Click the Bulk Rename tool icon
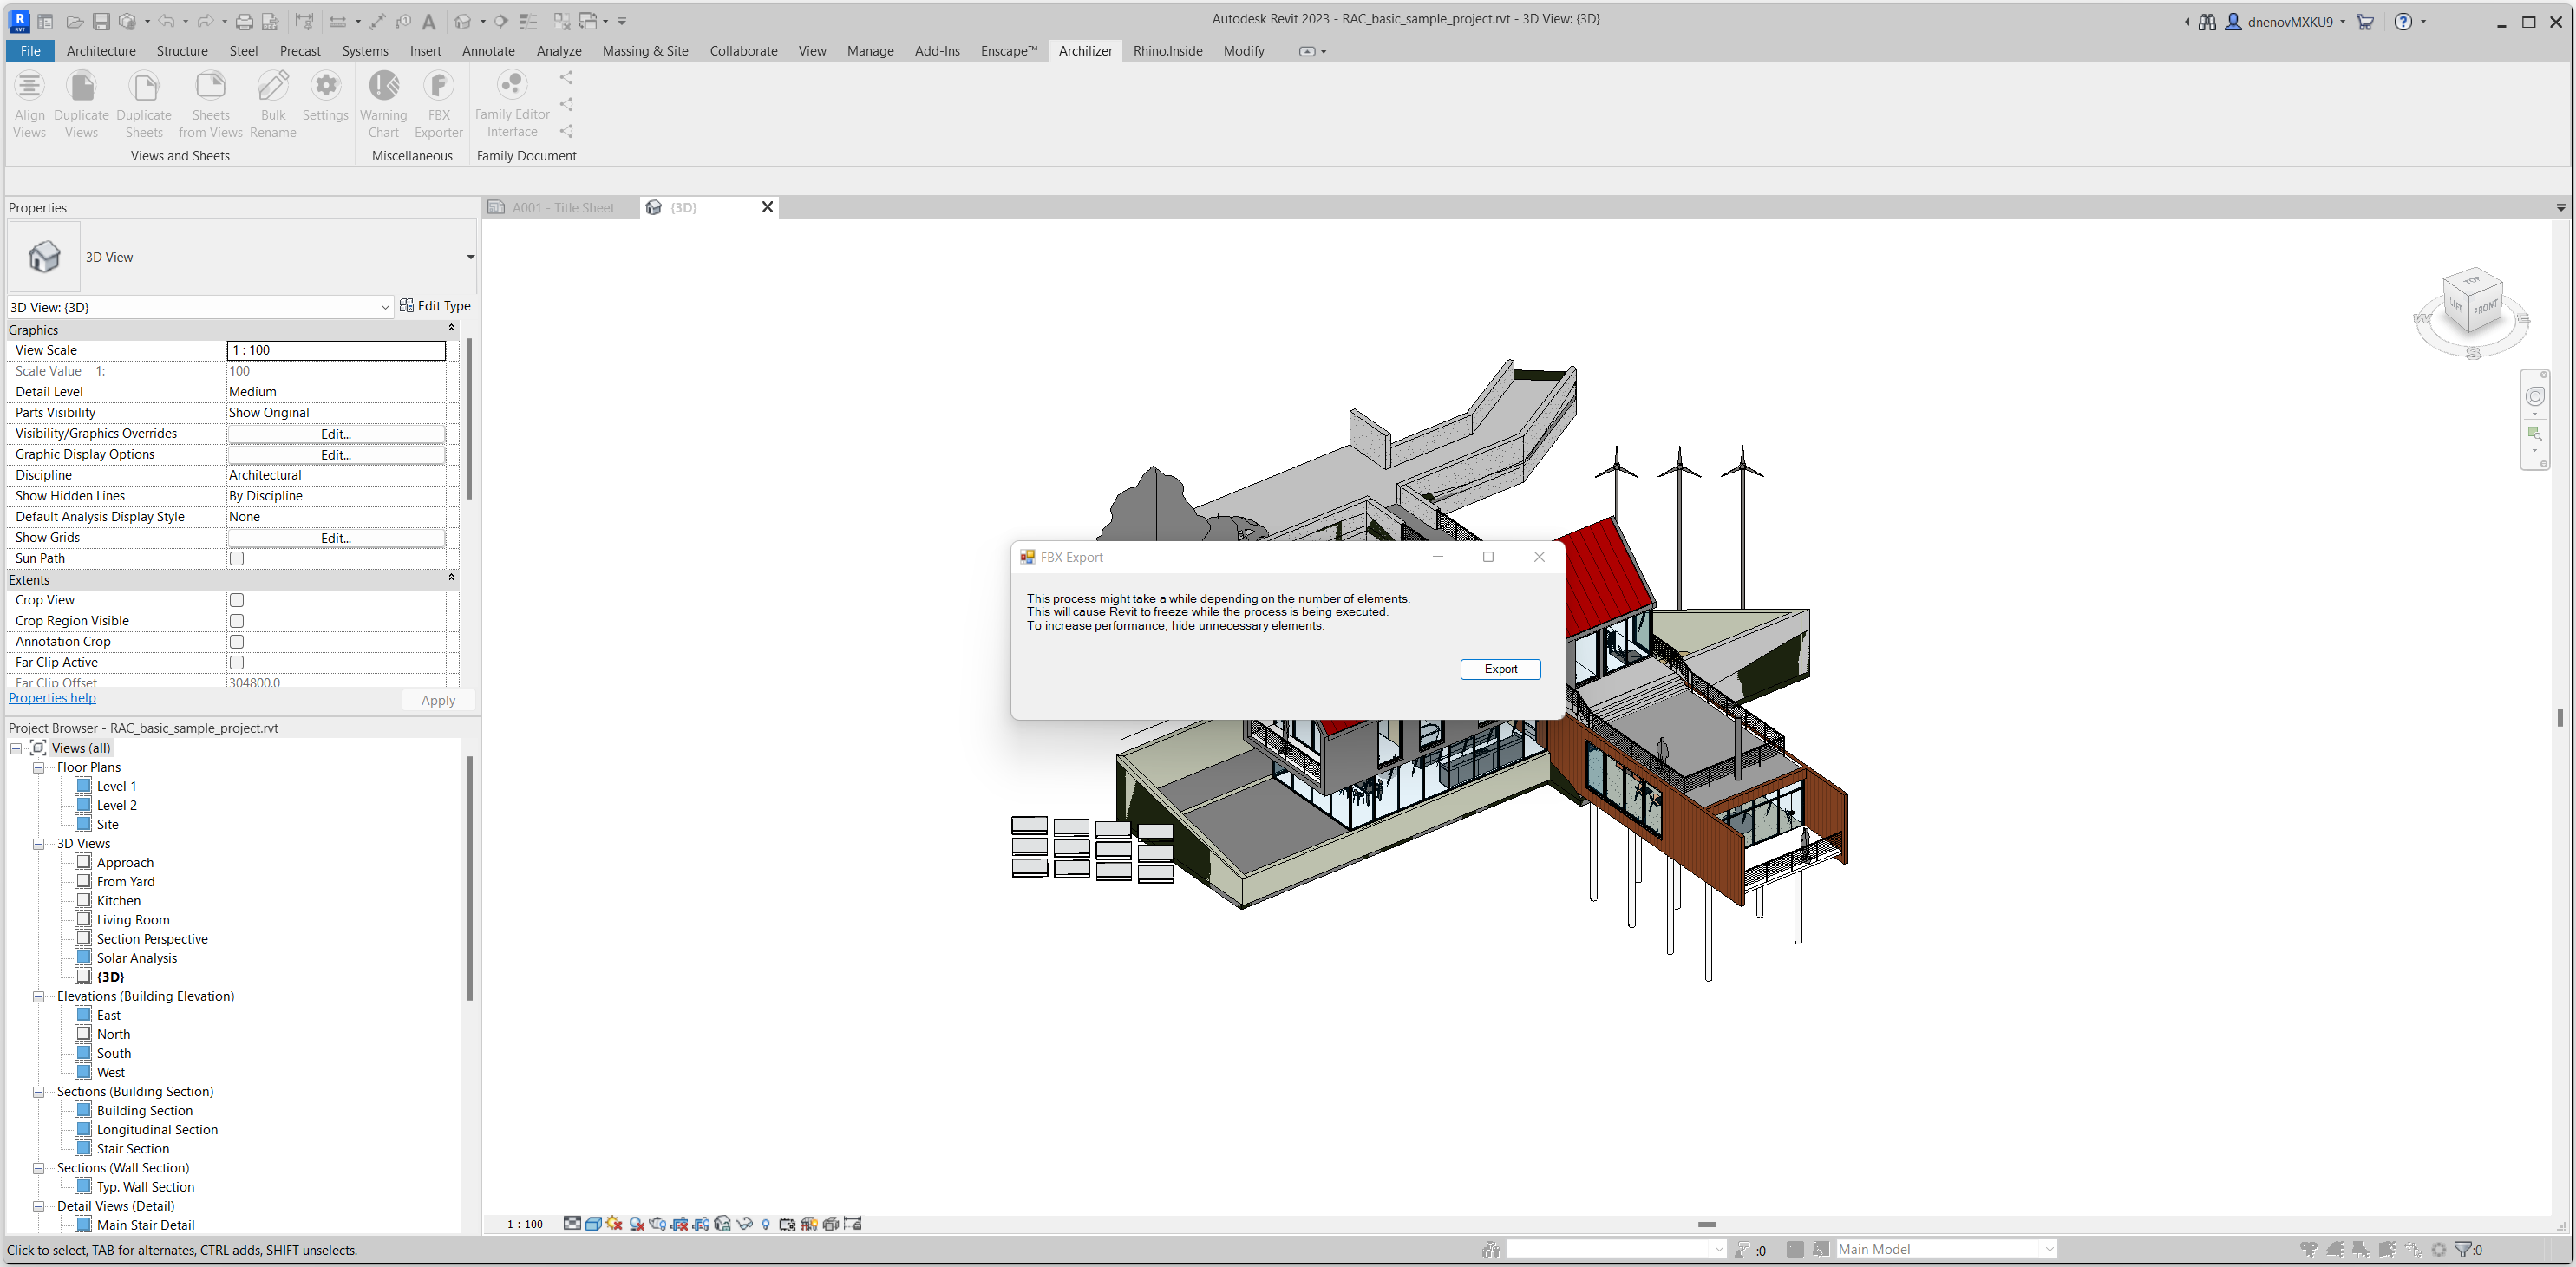The image size is (2576, 1267). (273, 87)
